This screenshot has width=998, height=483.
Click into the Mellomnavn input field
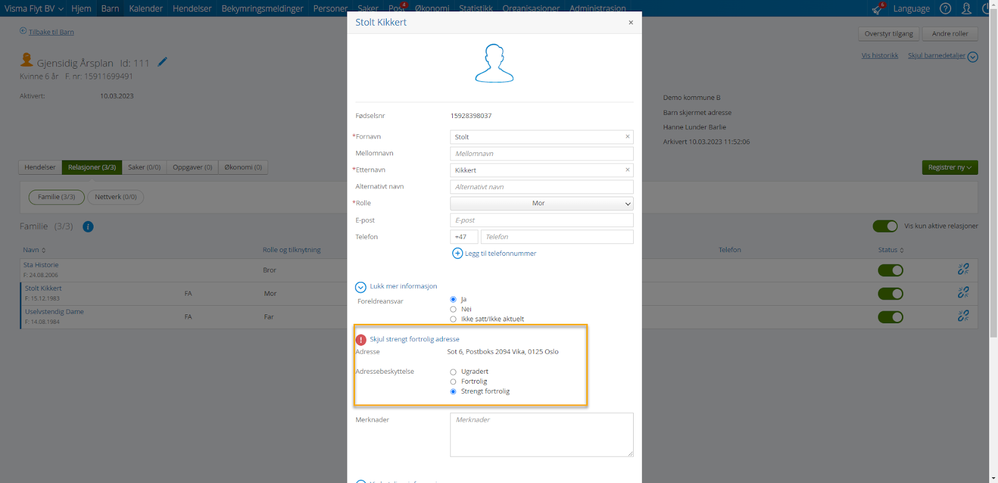(x=542, y=153)
